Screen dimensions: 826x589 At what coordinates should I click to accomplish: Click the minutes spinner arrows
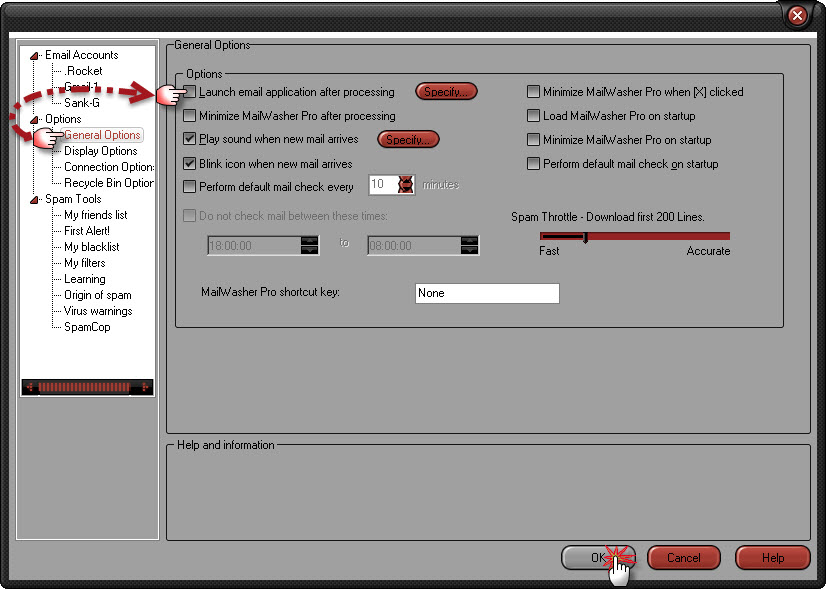406,185
